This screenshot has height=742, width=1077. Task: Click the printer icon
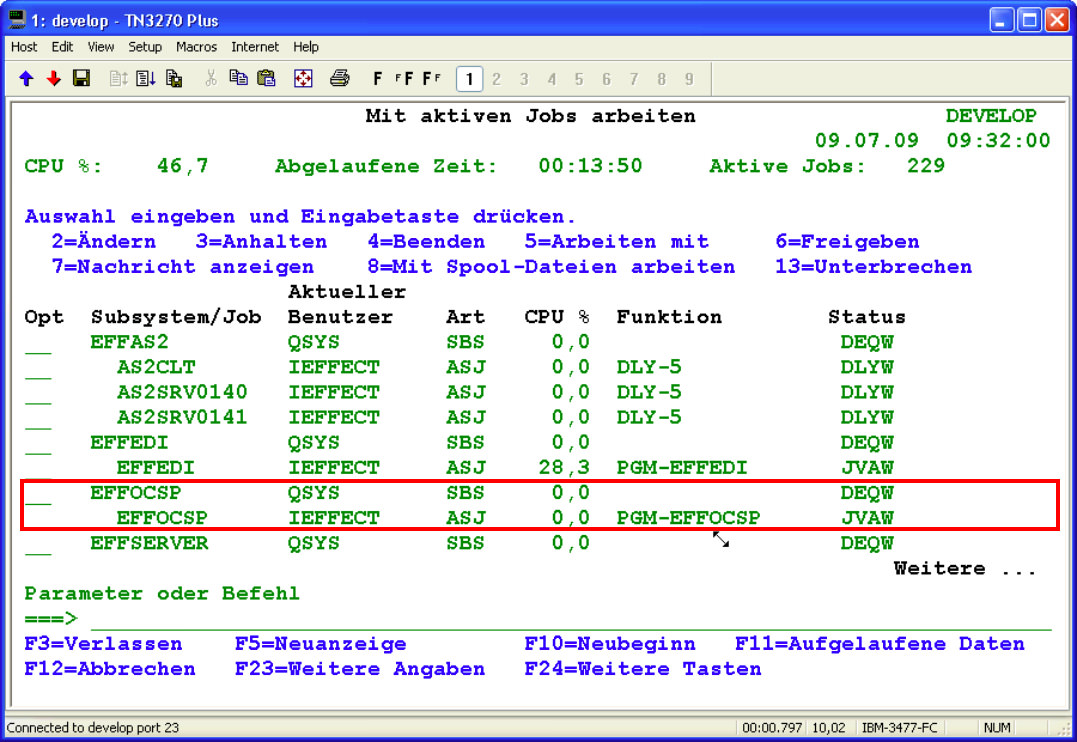tap(340, 78)
